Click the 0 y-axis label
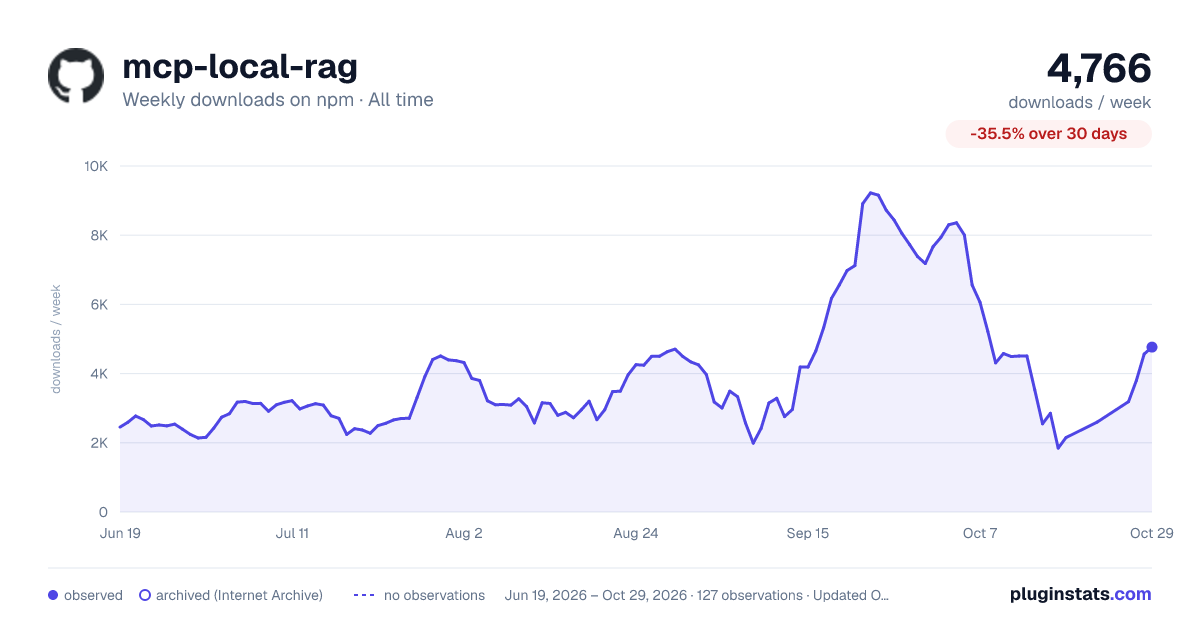The width and height of the screenshot is (1200, 630). (x=105, y=512)
